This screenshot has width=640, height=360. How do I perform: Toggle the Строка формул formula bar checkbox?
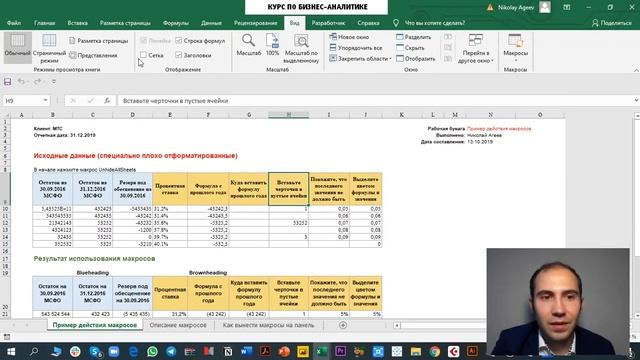click(x=178, y=40)
